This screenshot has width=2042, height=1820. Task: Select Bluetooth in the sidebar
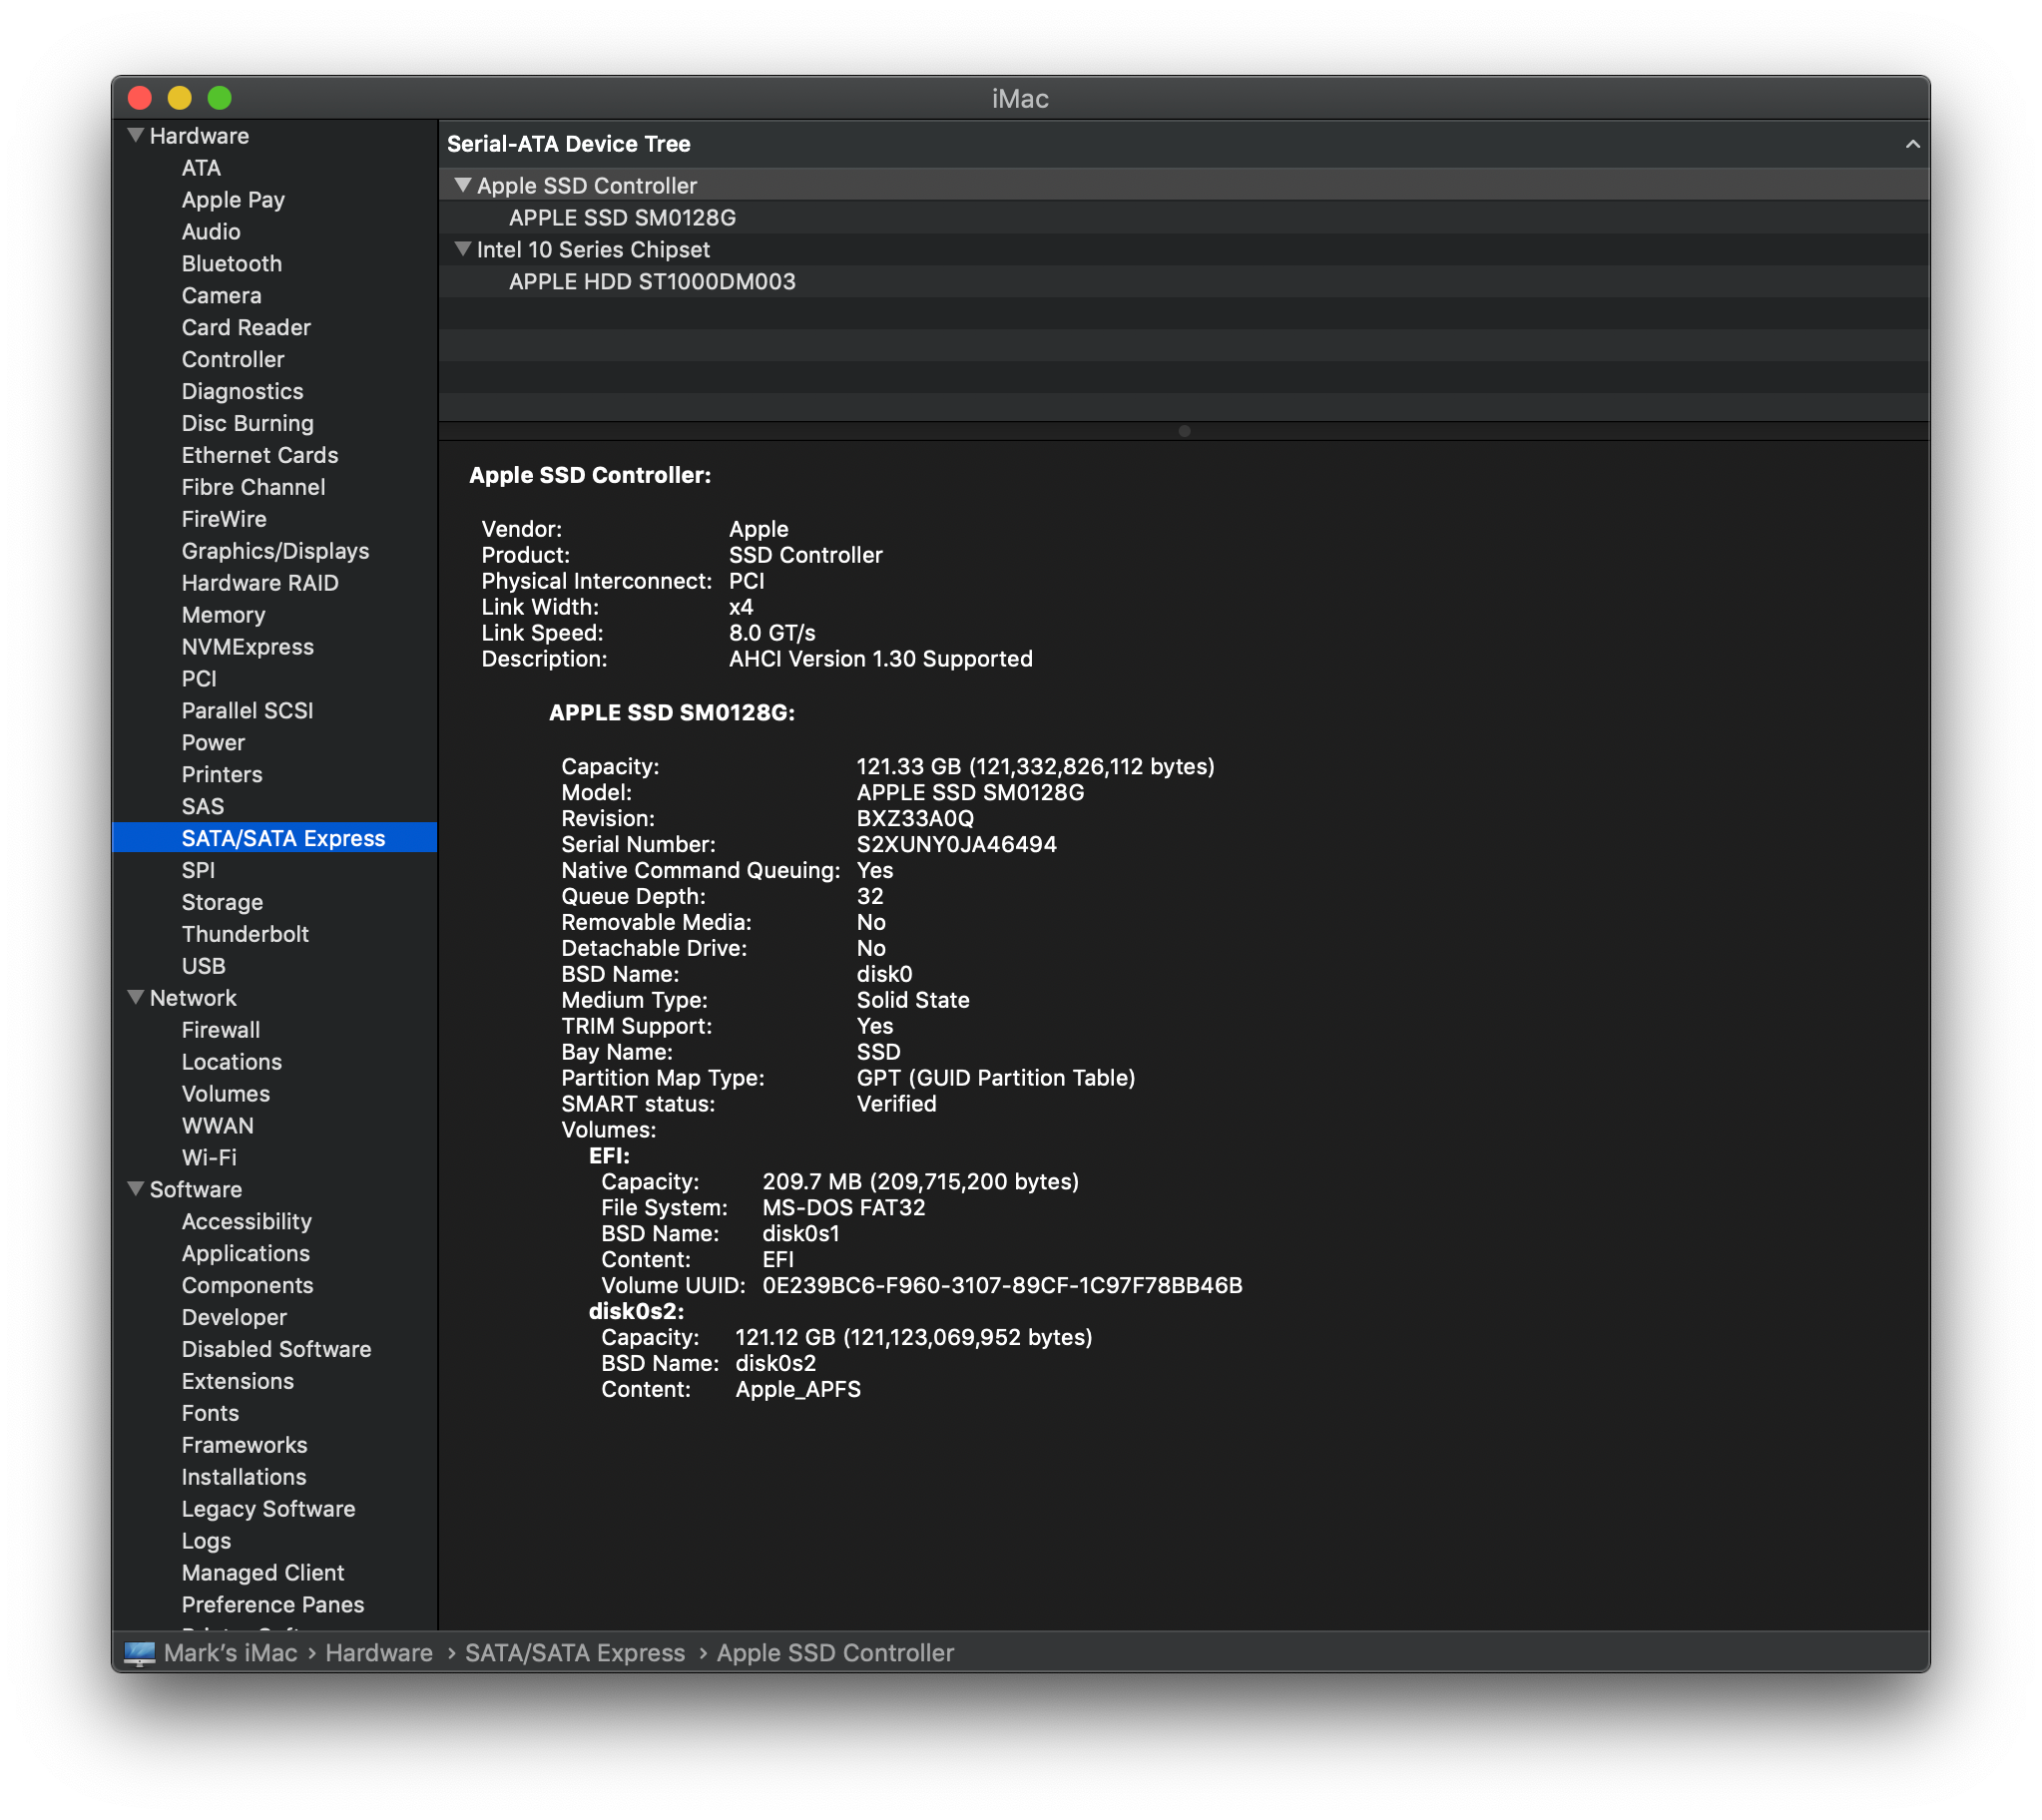coord(232,264)
